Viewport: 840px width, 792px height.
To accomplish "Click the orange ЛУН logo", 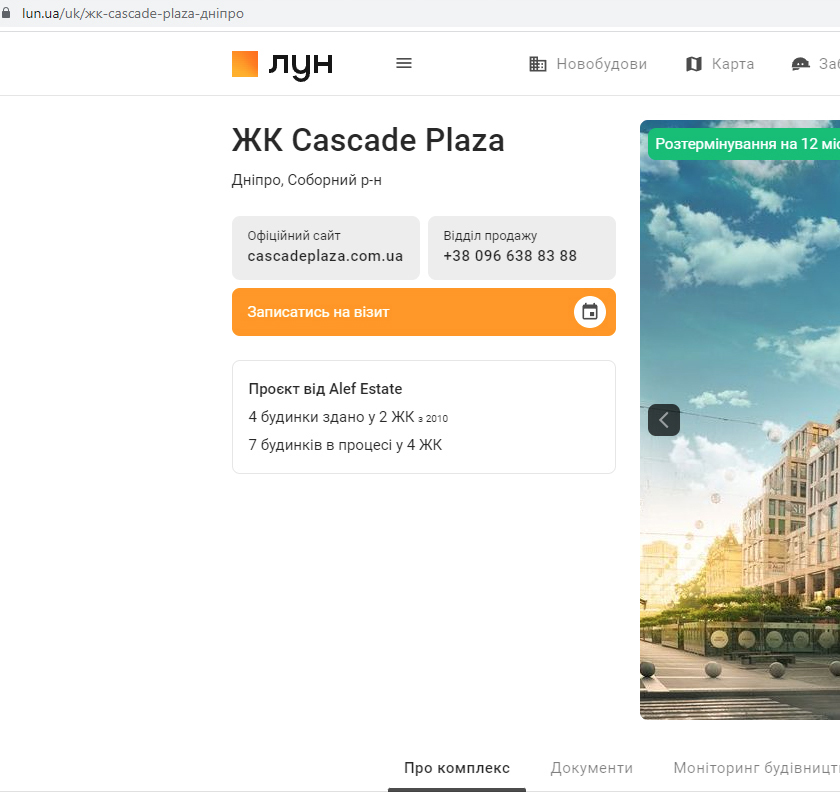I will click(282, 64).
